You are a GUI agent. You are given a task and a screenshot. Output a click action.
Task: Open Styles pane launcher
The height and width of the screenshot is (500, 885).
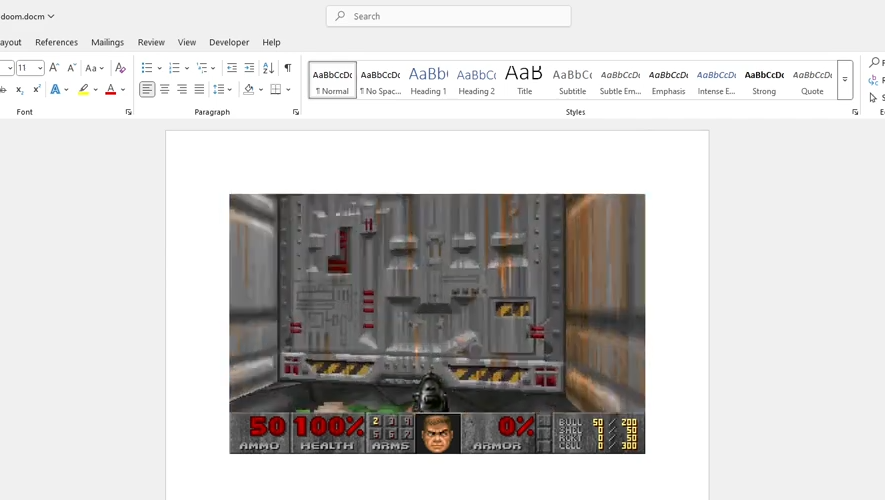click(855, 112)
